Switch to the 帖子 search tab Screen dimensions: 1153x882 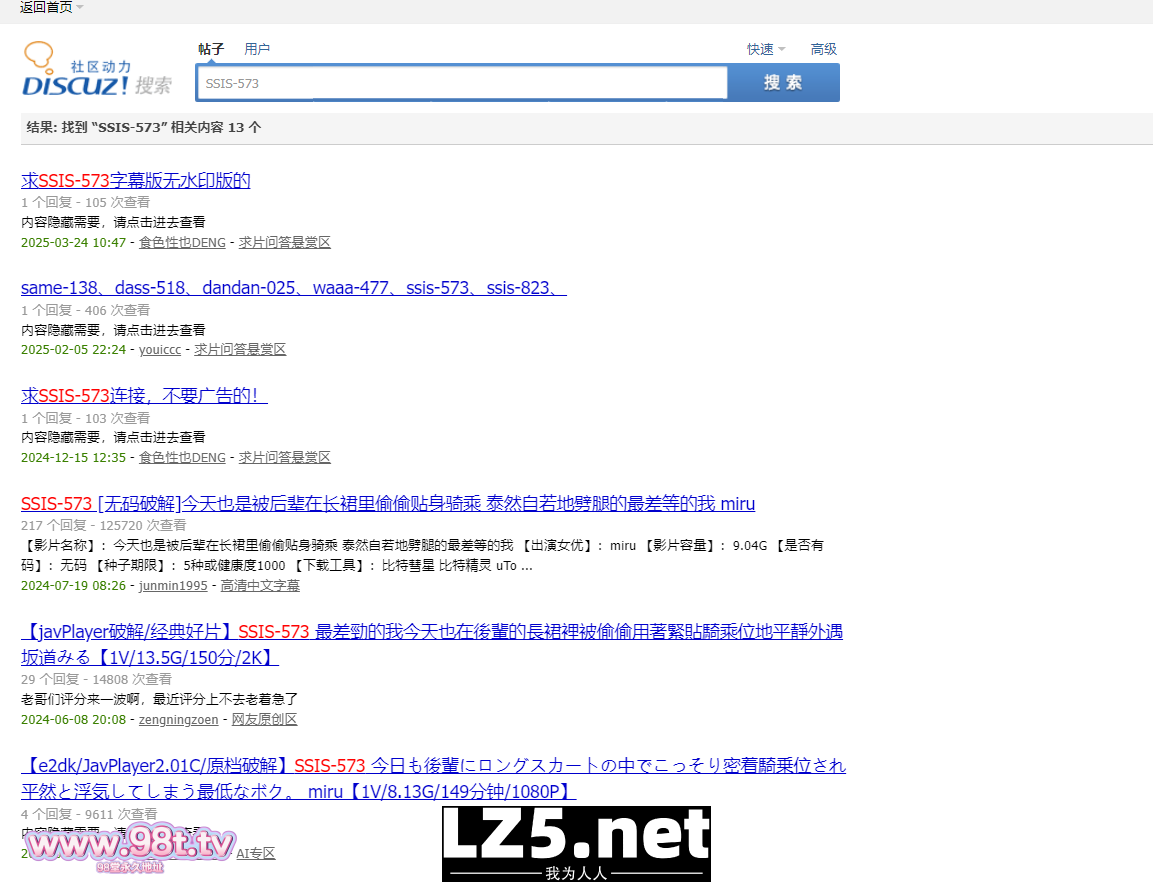(211, 49)
